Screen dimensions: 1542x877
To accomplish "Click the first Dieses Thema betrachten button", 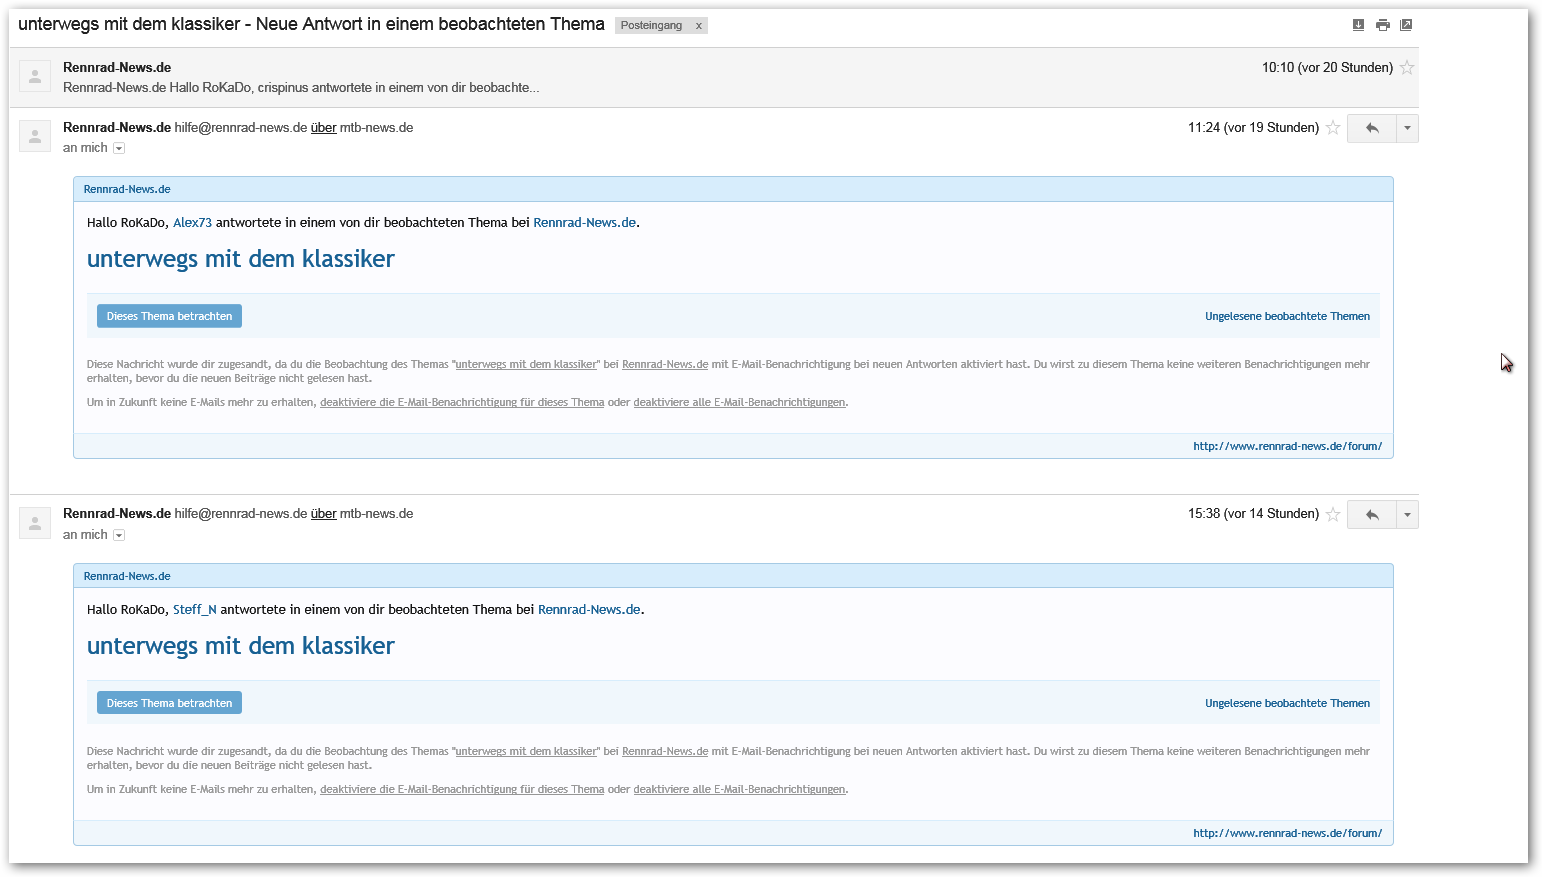I will (x=169, y=316).
